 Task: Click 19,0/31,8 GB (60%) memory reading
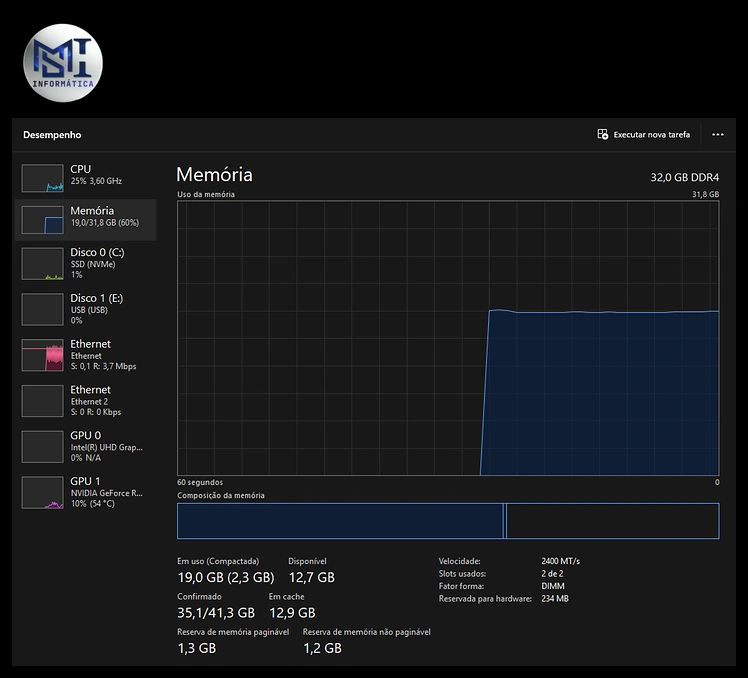coord(104,222)
